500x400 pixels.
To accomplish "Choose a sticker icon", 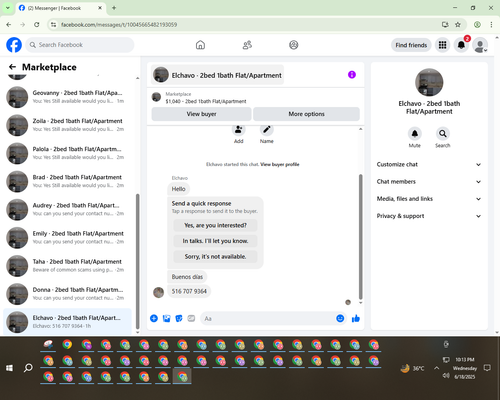I will point(179,319).
